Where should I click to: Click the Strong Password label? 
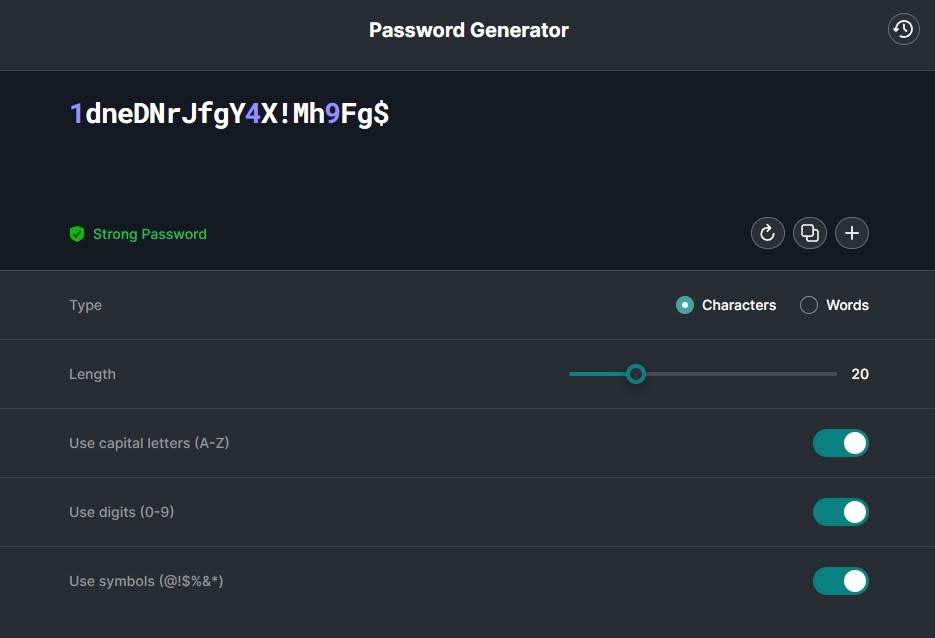click(x=150, y=234)
